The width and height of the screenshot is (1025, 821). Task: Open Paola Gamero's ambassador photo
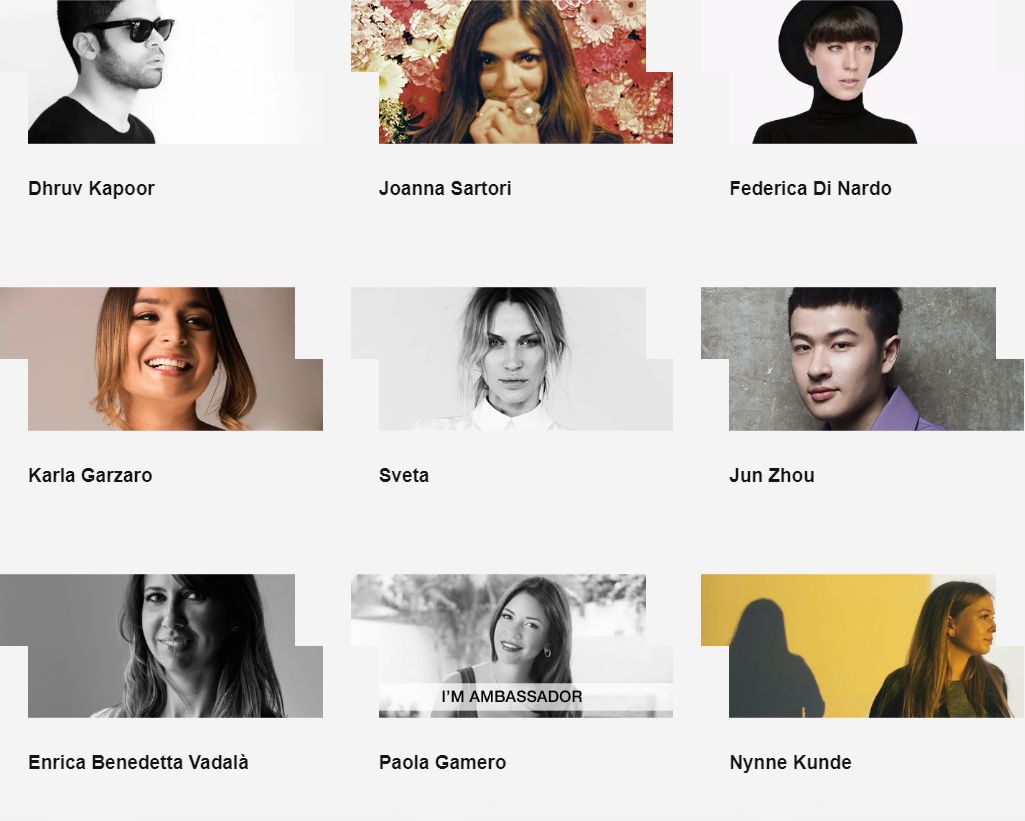tap(512, 646)
